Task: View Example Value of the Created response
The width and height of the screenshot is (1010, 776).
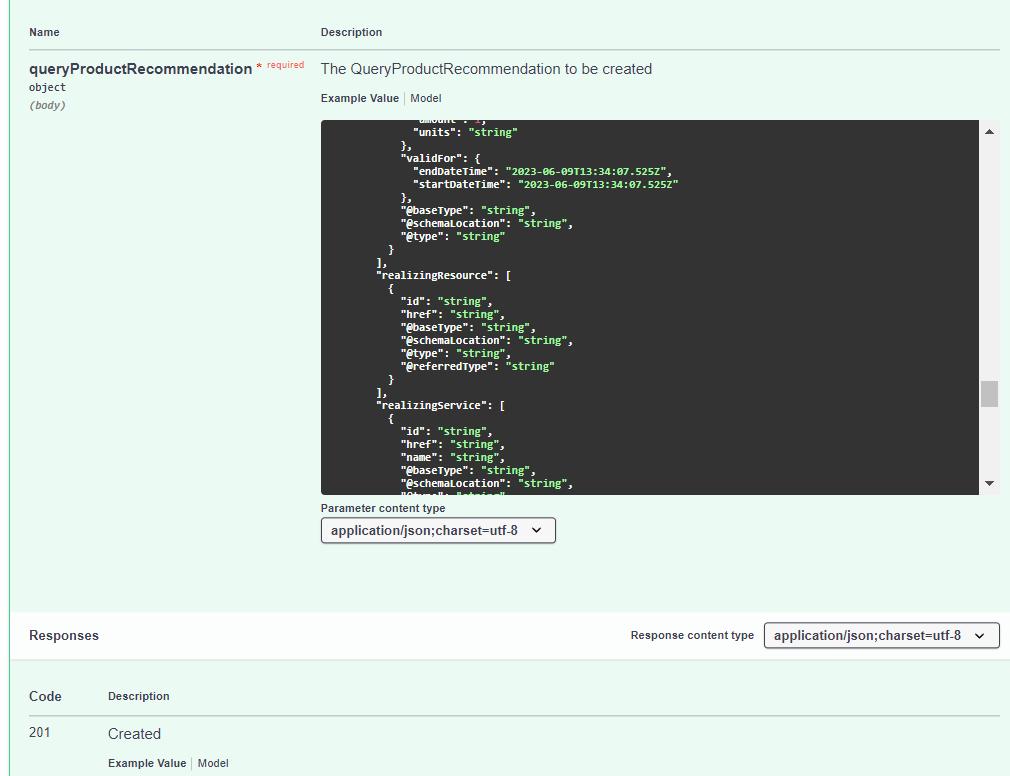Action: (147, 763)
